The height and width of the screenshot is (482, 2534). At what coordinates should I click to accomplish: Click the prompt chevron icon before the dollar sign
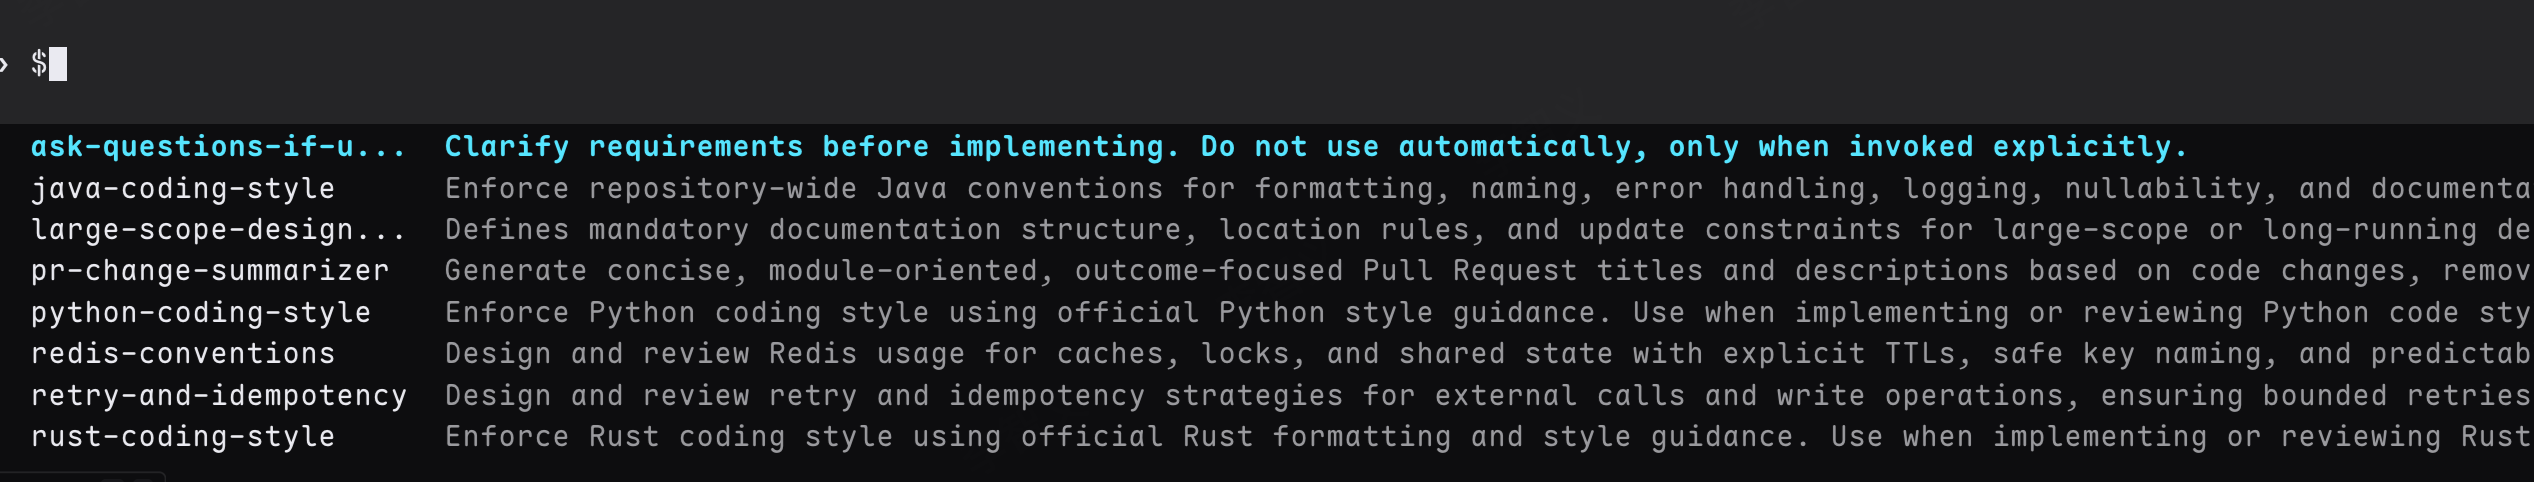(x=4, y=65)
